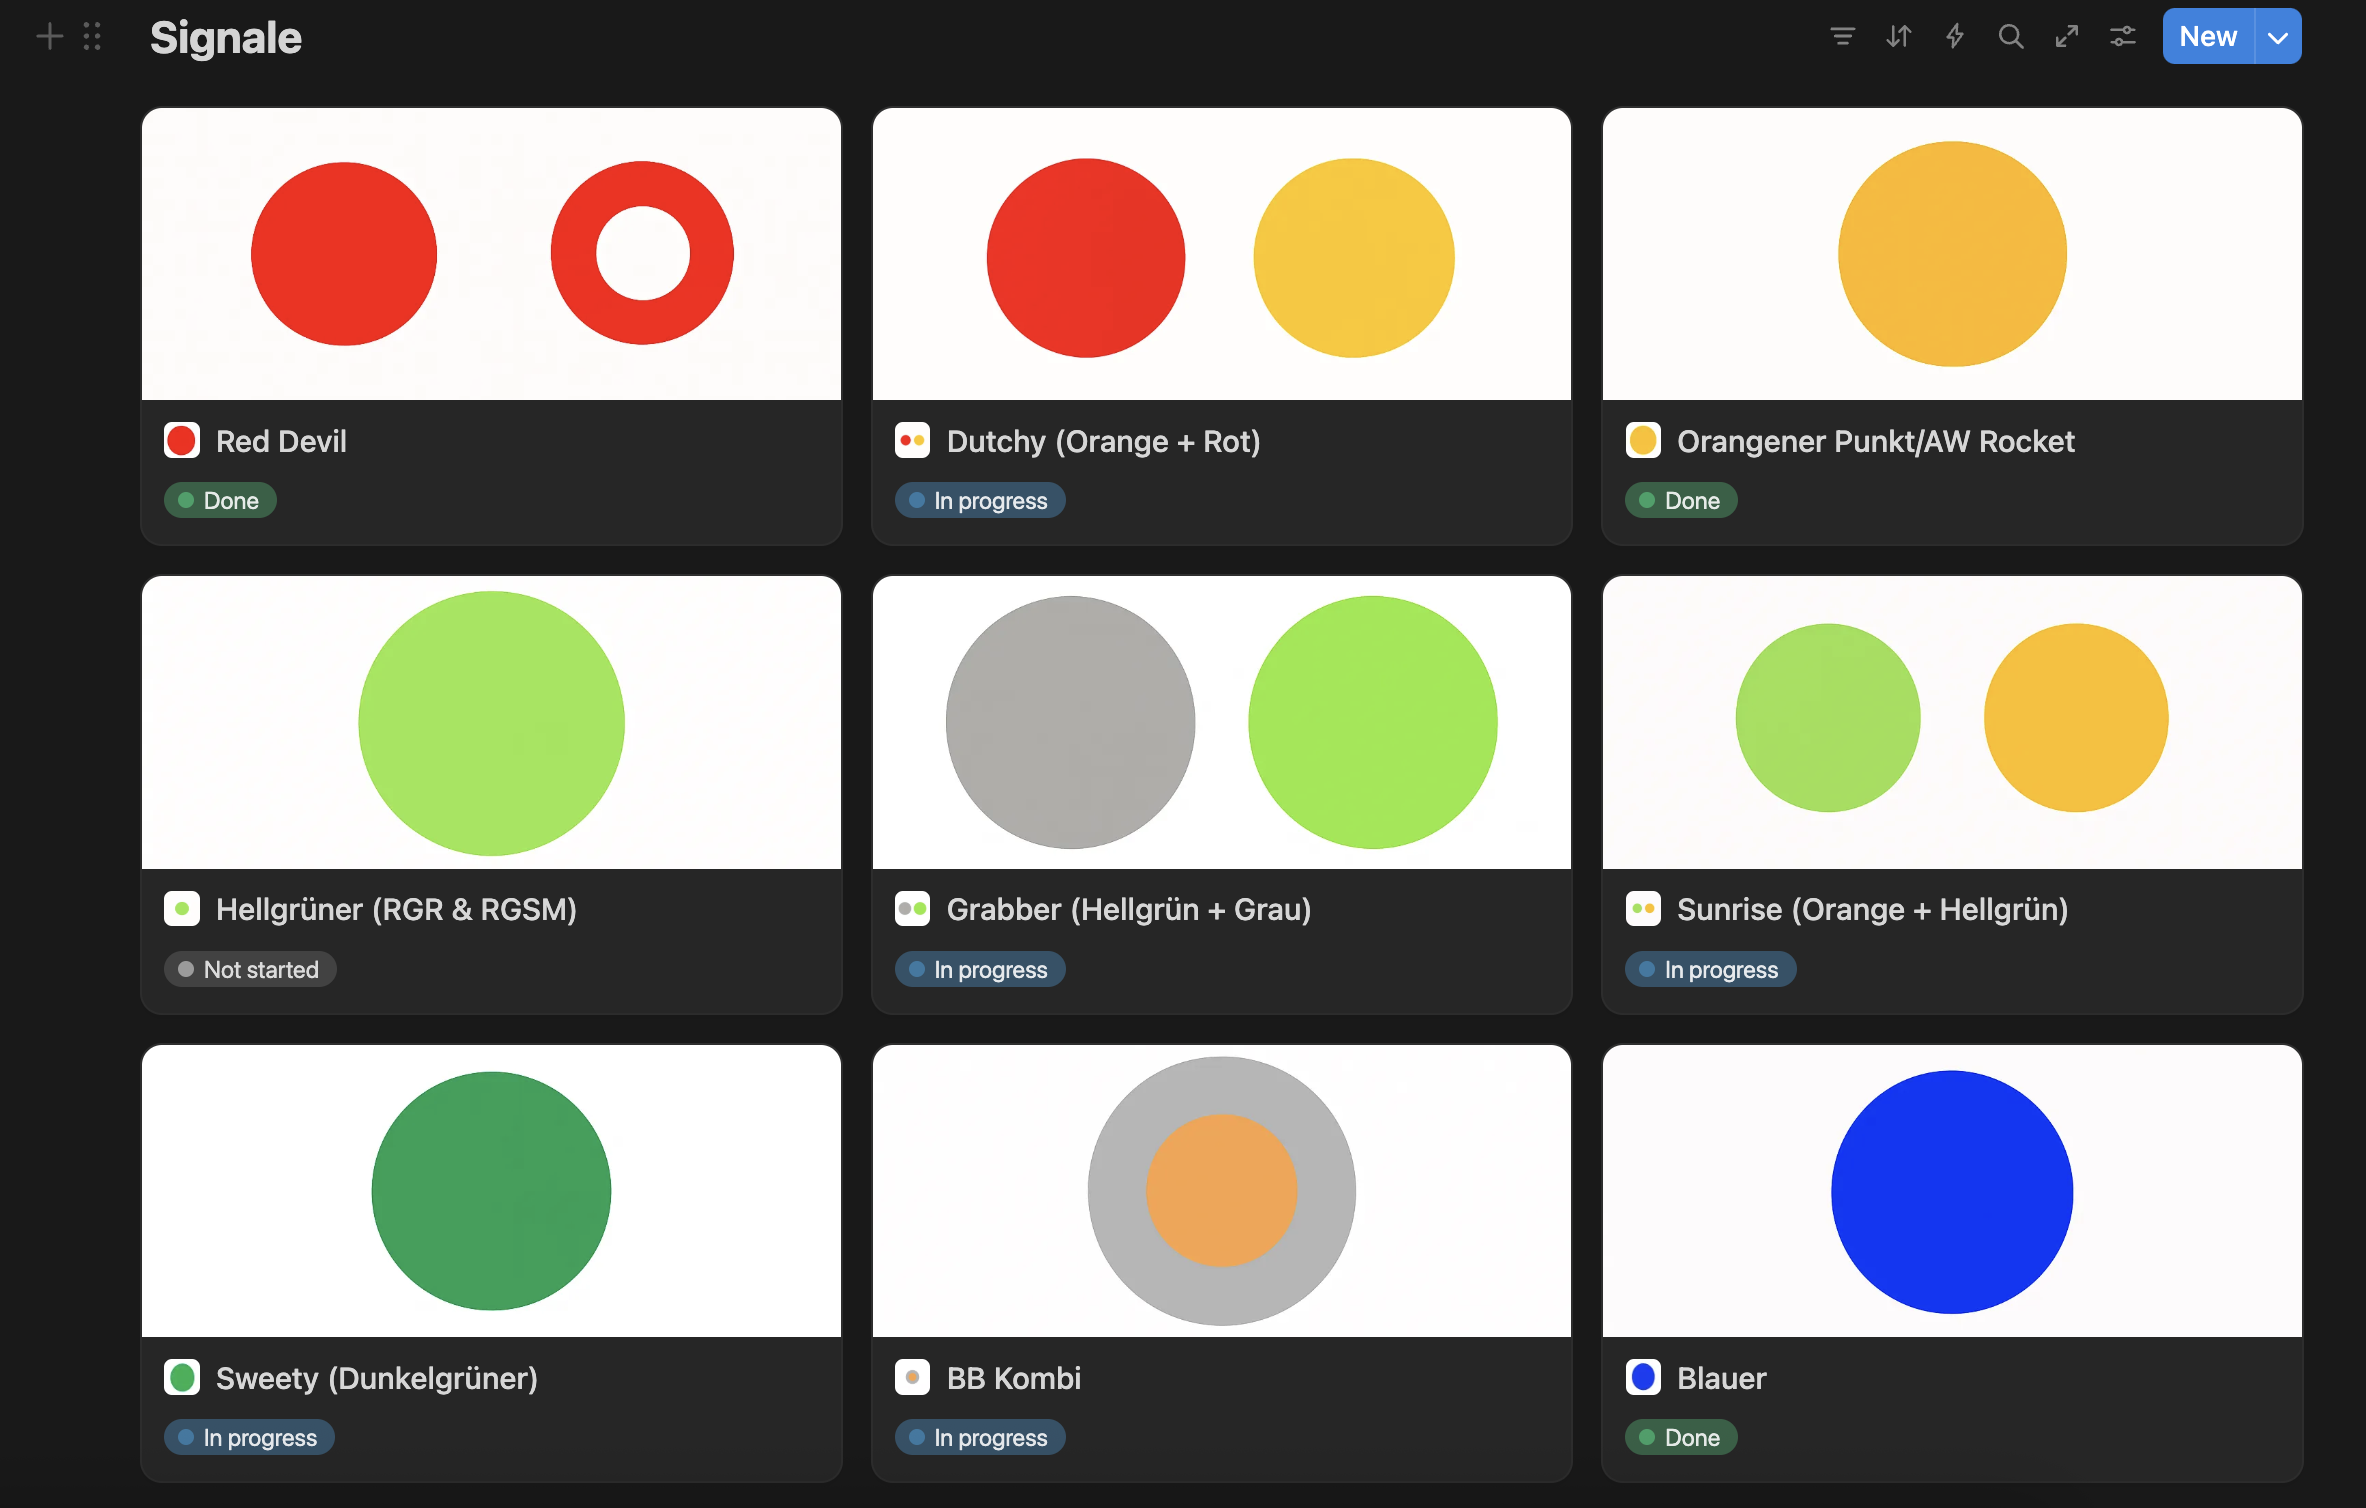This screenshot has width=2366, height=1508.
Task: Open Grabber card cover image
Action: coord(1221,722)
